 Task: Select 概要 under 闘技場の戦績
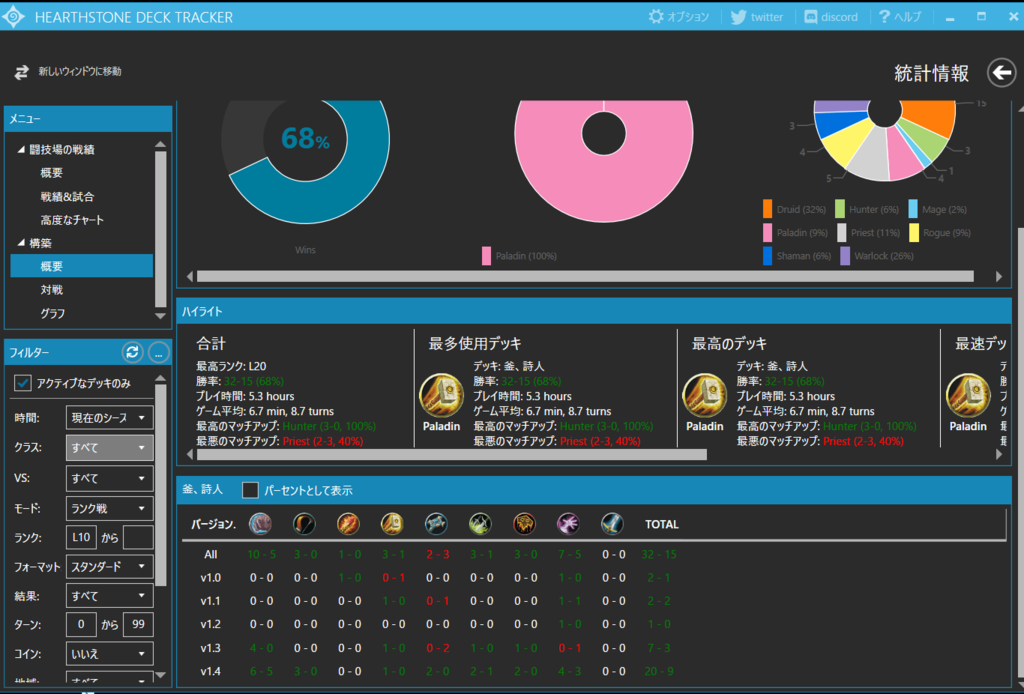(52, 173)
